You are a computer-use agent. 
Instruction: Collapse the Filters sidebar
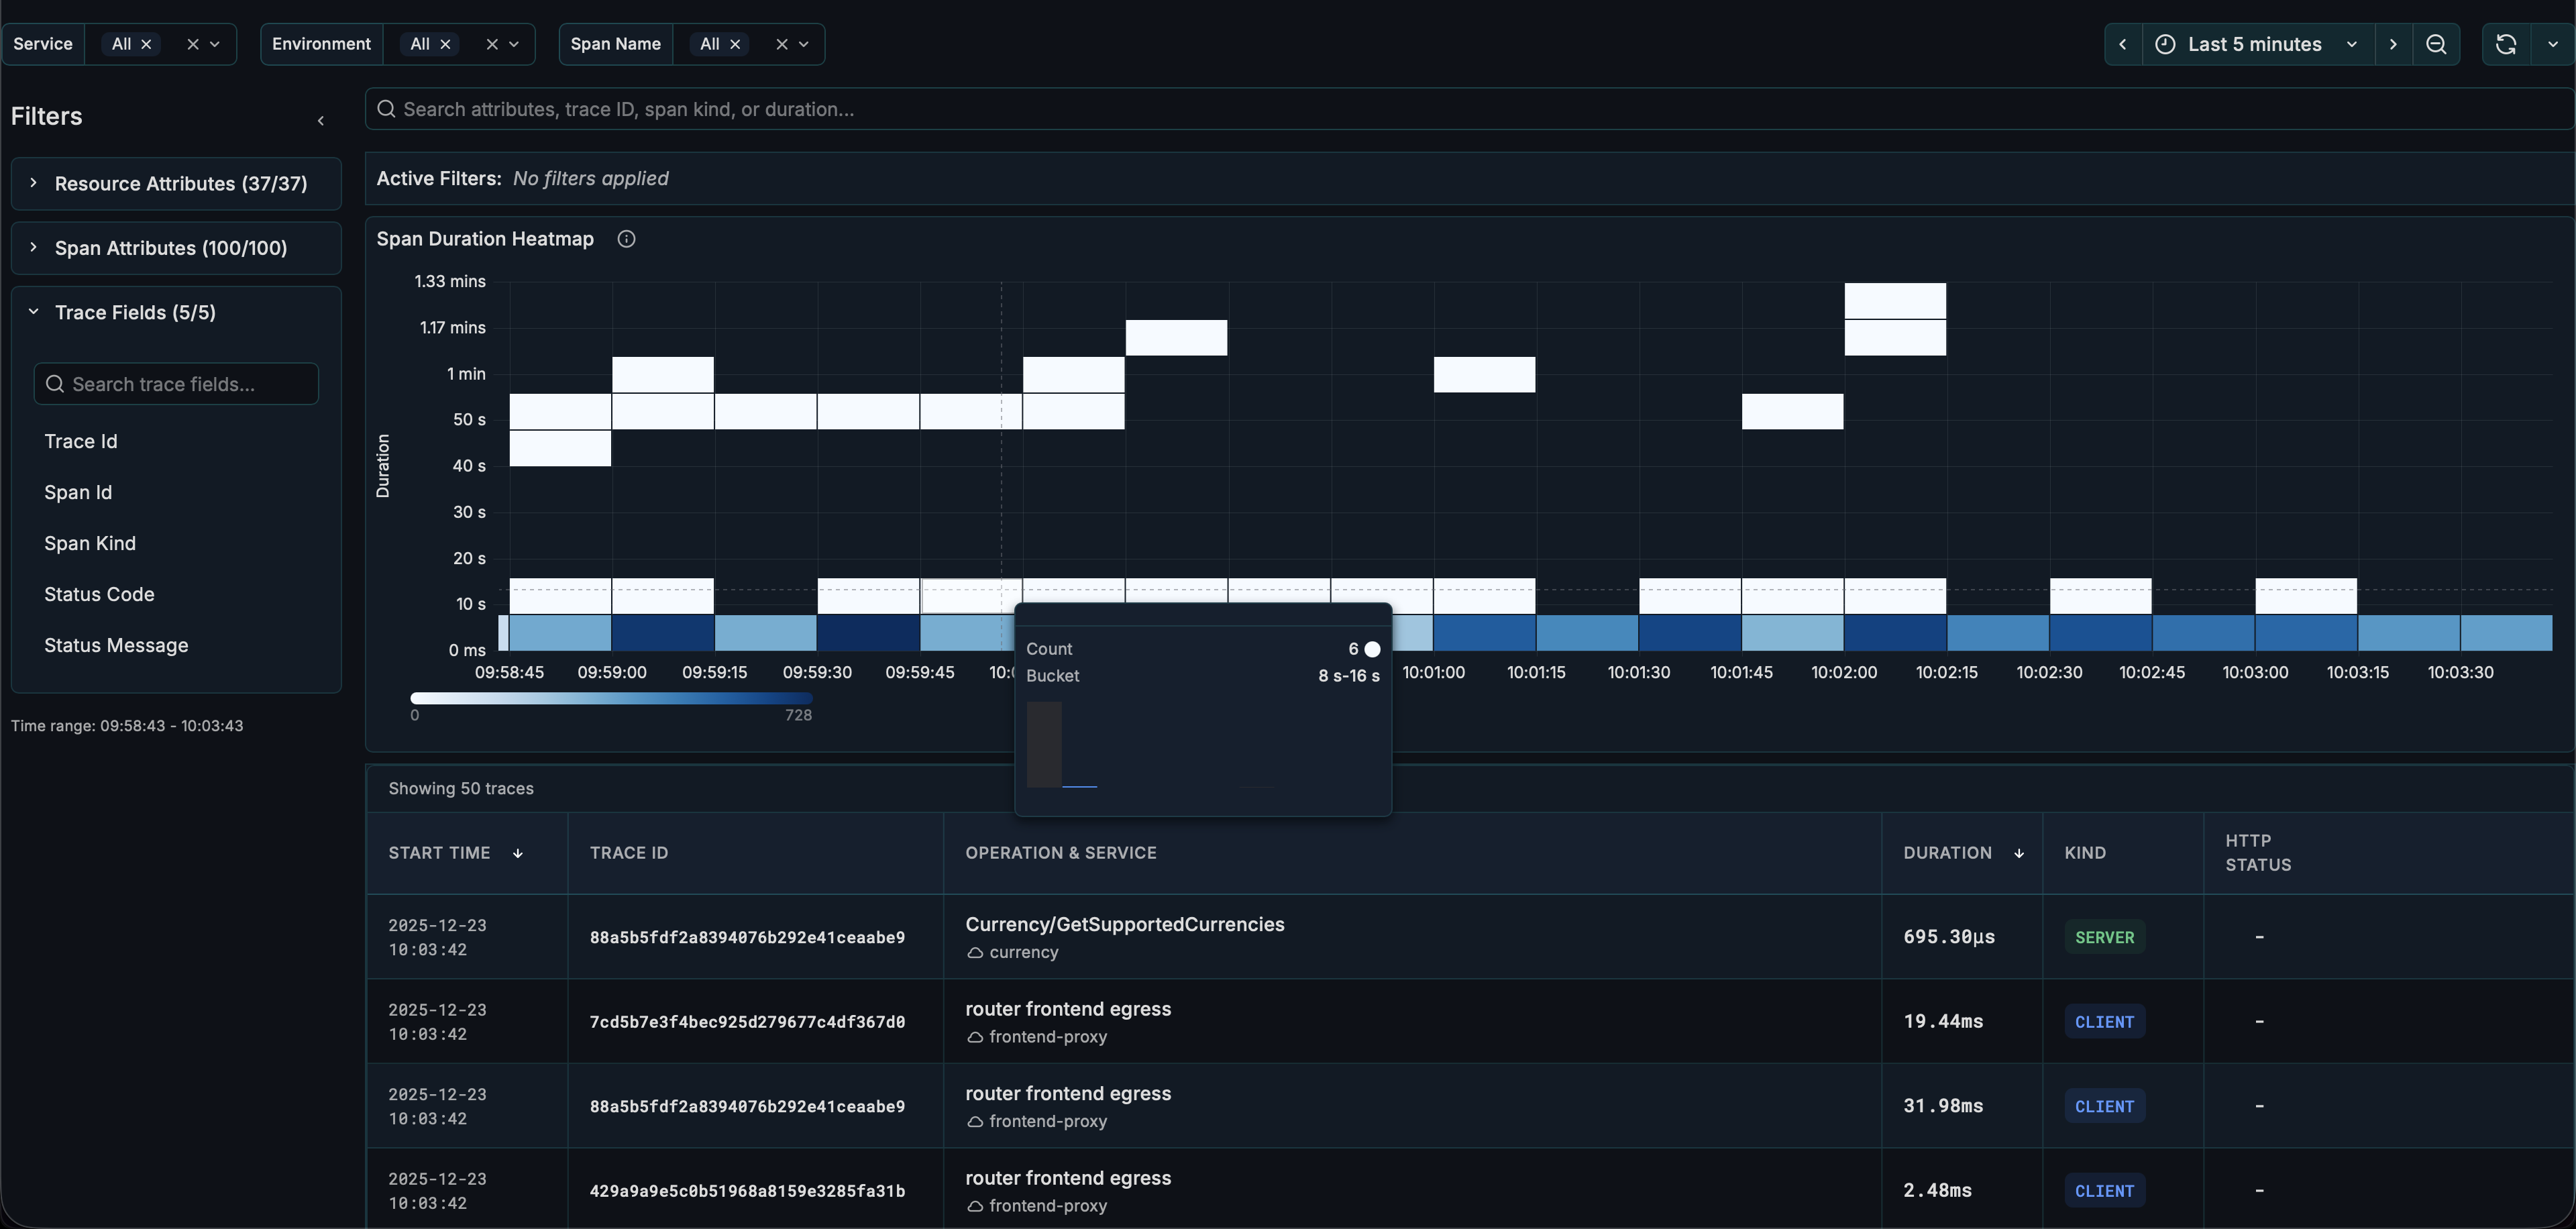click(x=321, y=120)
